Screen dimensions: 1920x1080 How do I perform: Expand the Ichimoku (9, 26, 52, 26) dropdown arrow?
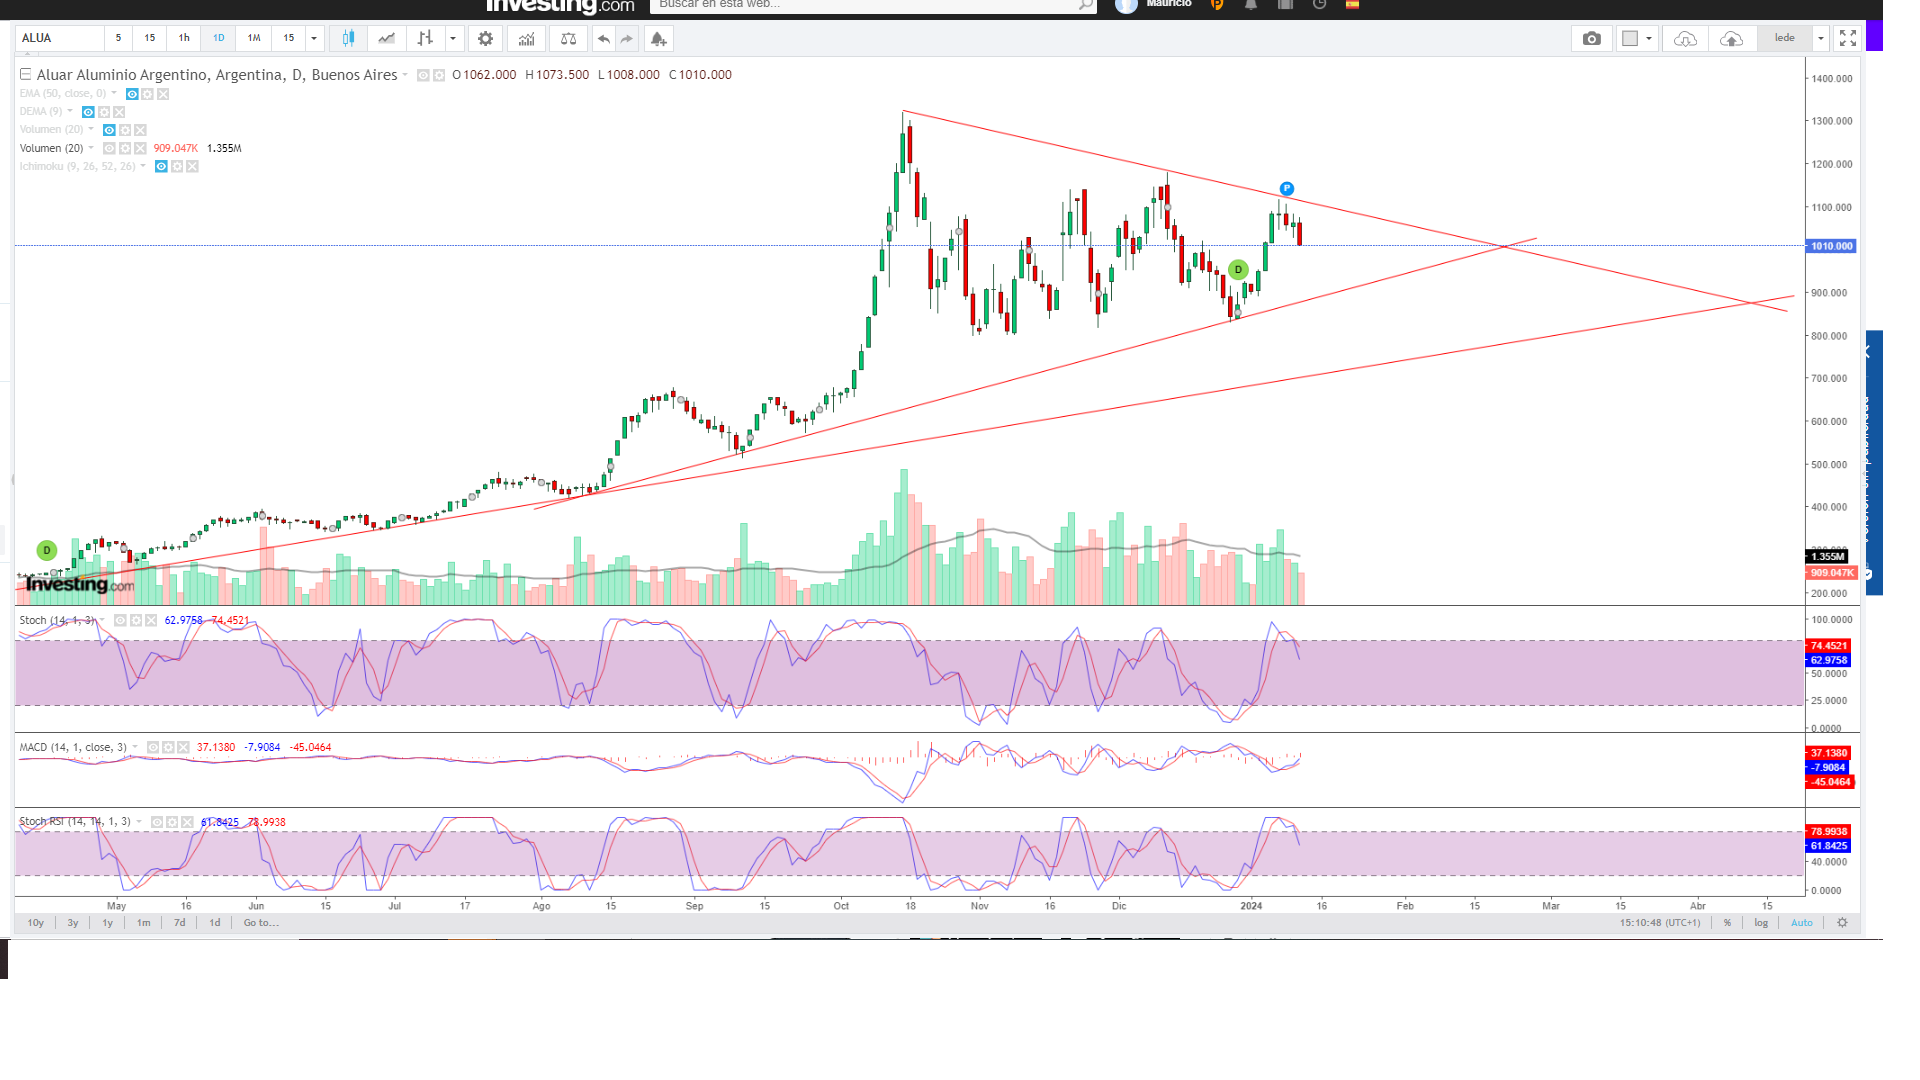click(x=143, y=167)
